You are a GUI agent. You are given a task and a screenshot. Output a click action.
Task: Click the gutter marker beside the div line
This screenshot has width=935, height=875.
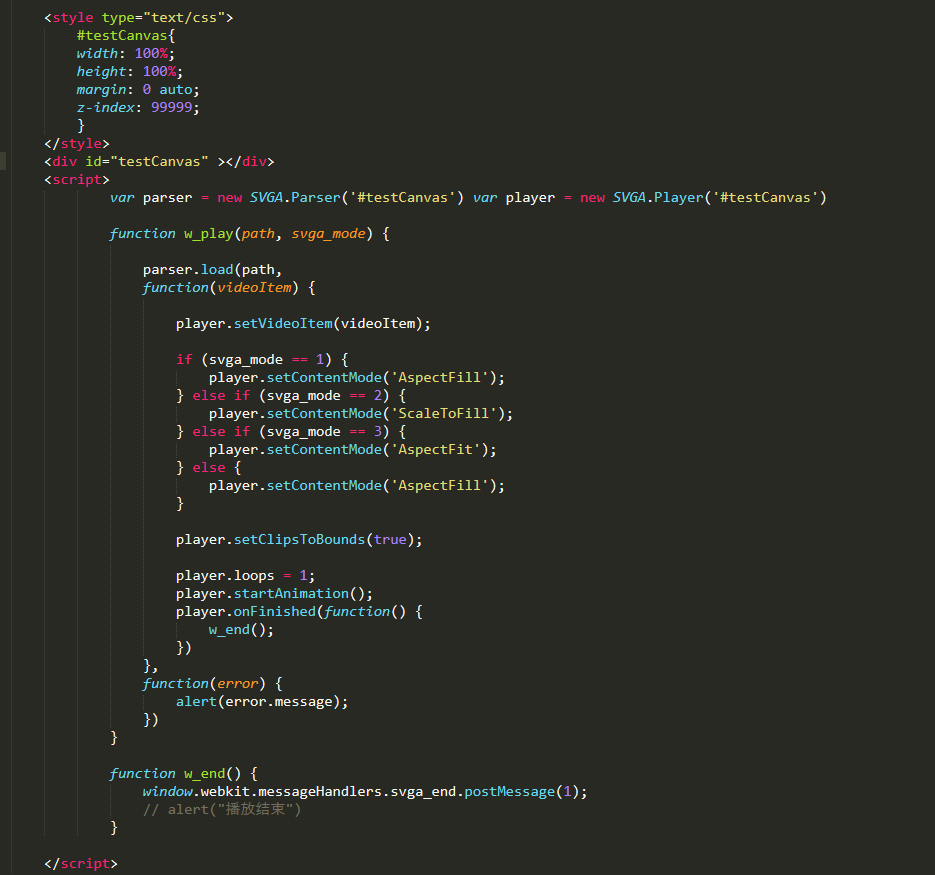click(3, 161)
